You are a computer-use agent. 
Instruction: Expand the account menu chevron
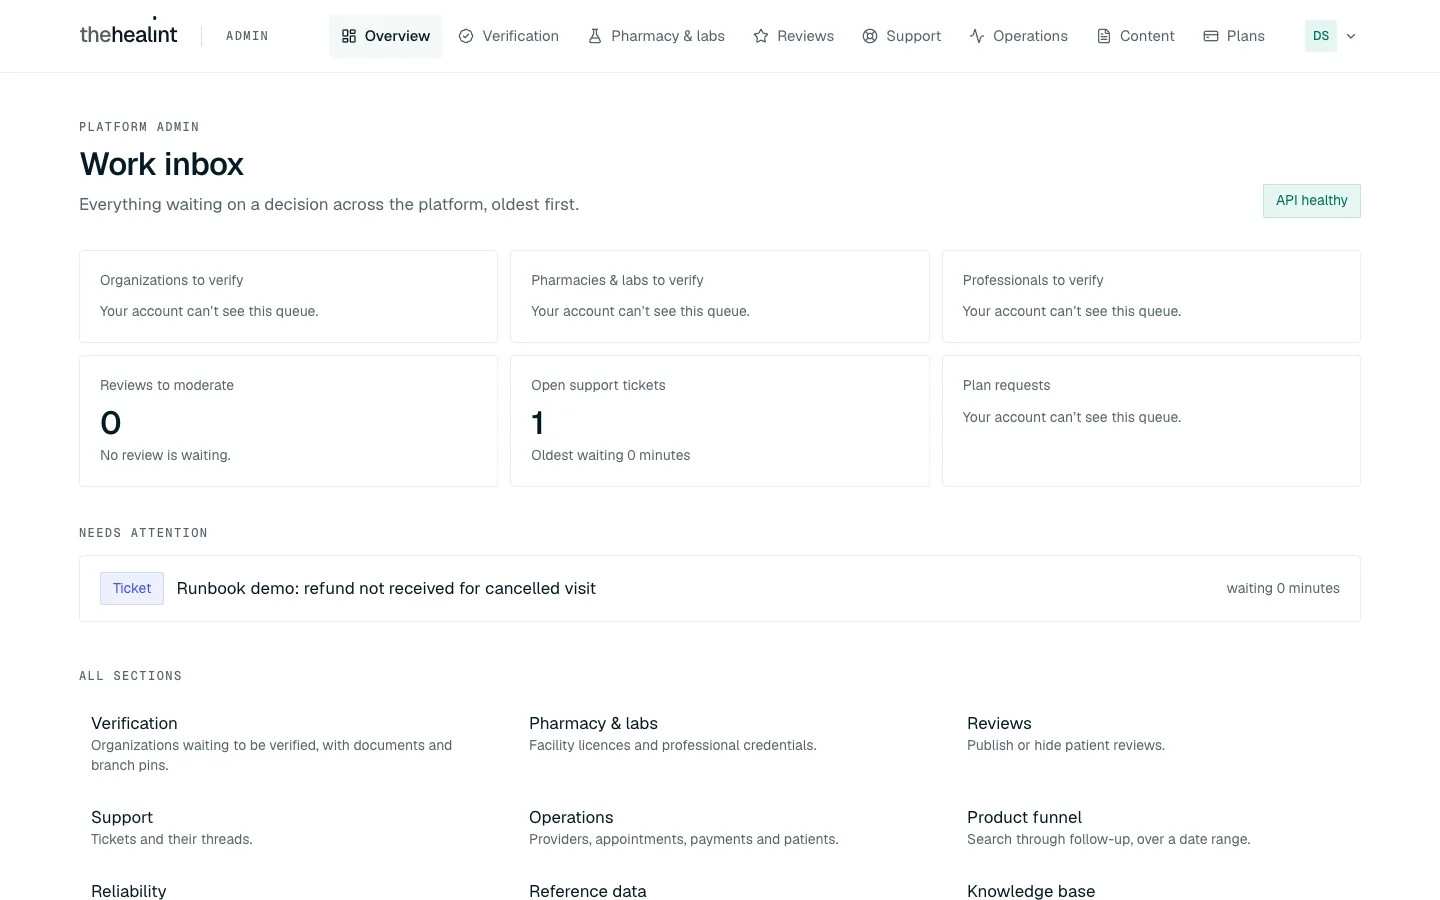[1351, 36]
